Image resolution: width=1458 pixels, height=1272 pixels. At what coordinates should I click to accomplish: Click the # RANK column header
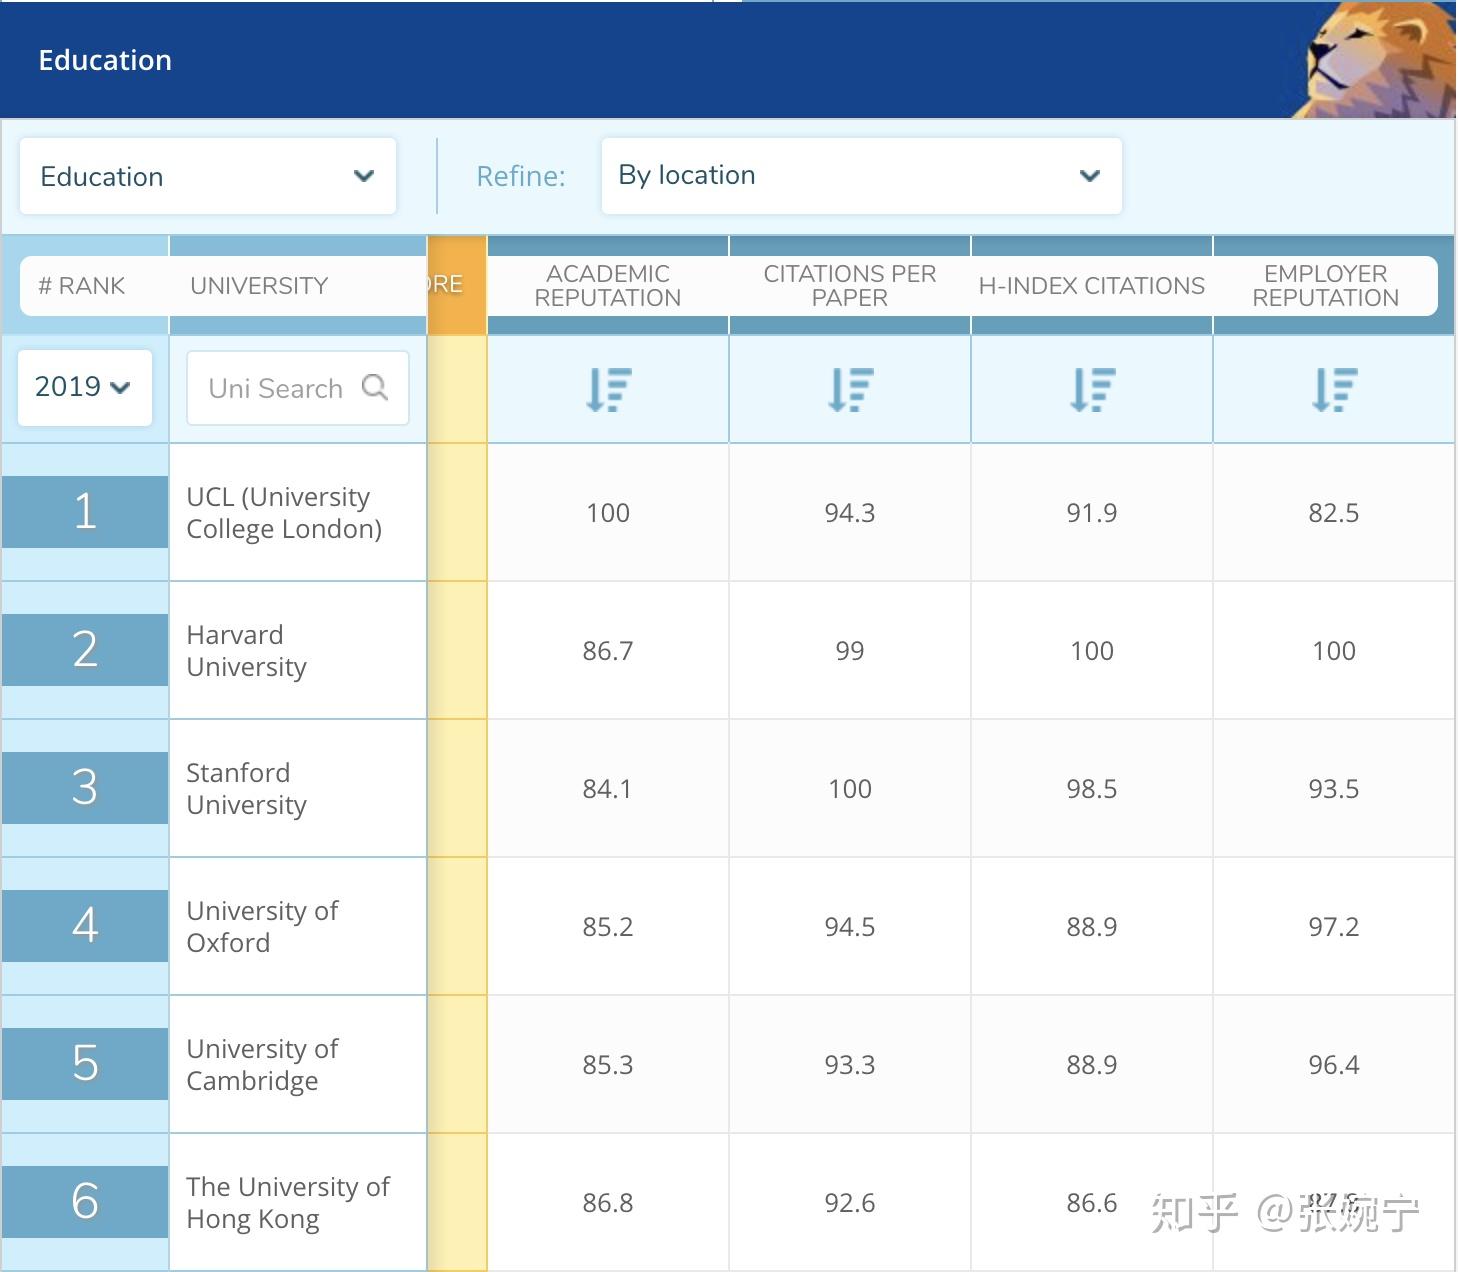pos(83,285)
